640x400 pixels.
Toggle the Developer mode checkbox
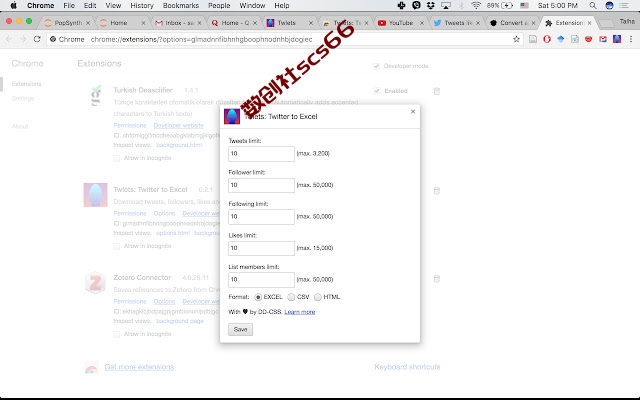376,66
